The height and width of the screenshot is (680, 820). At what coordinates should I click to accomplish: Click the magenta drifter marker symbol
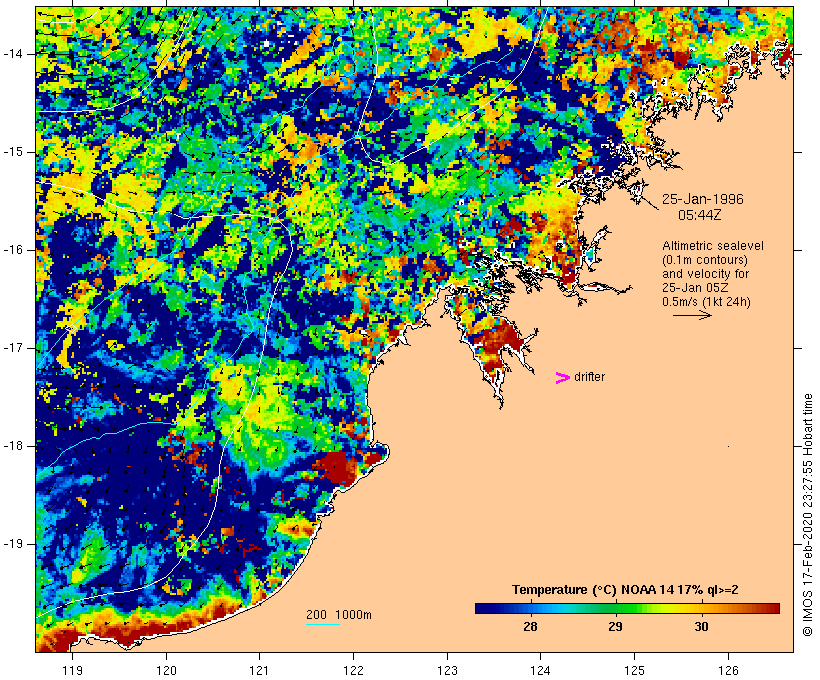pos(563,378)
